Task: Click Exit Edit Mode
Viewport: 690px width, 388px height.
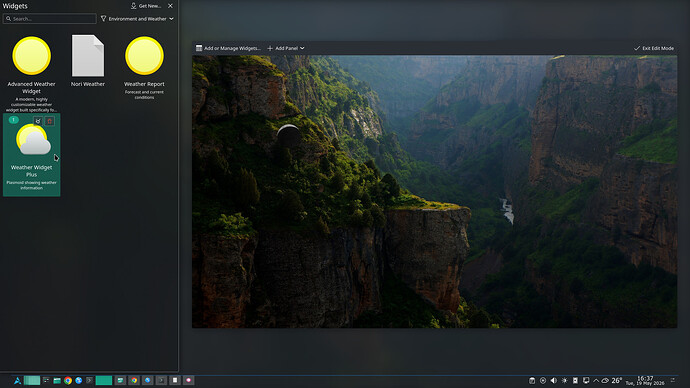Action: pyautogui.click(x=653, y=48)
